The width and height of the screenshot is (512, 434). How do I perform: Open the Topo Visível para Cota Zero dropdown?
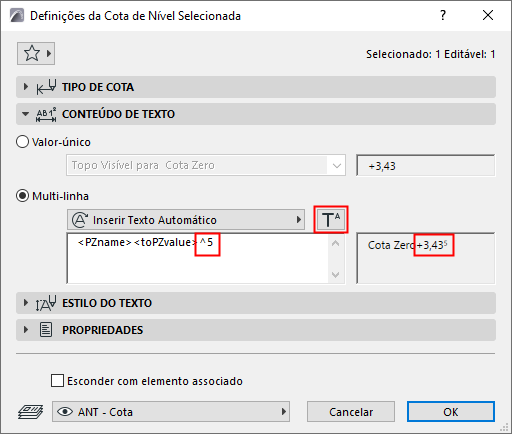point(206,165)
